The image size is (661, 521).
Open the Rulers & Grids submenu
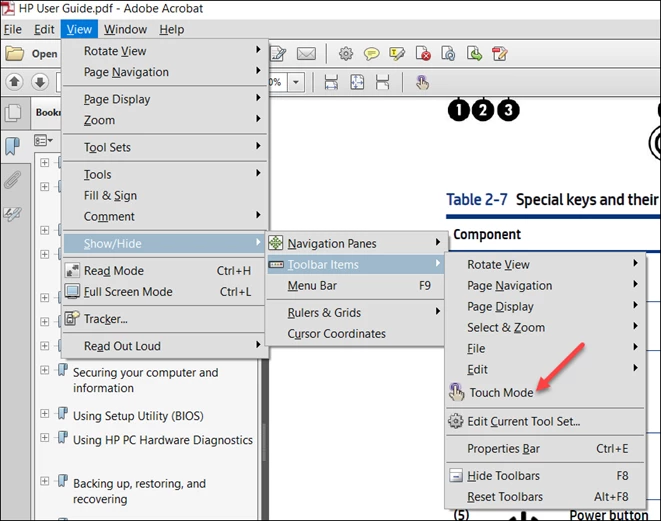355,312
